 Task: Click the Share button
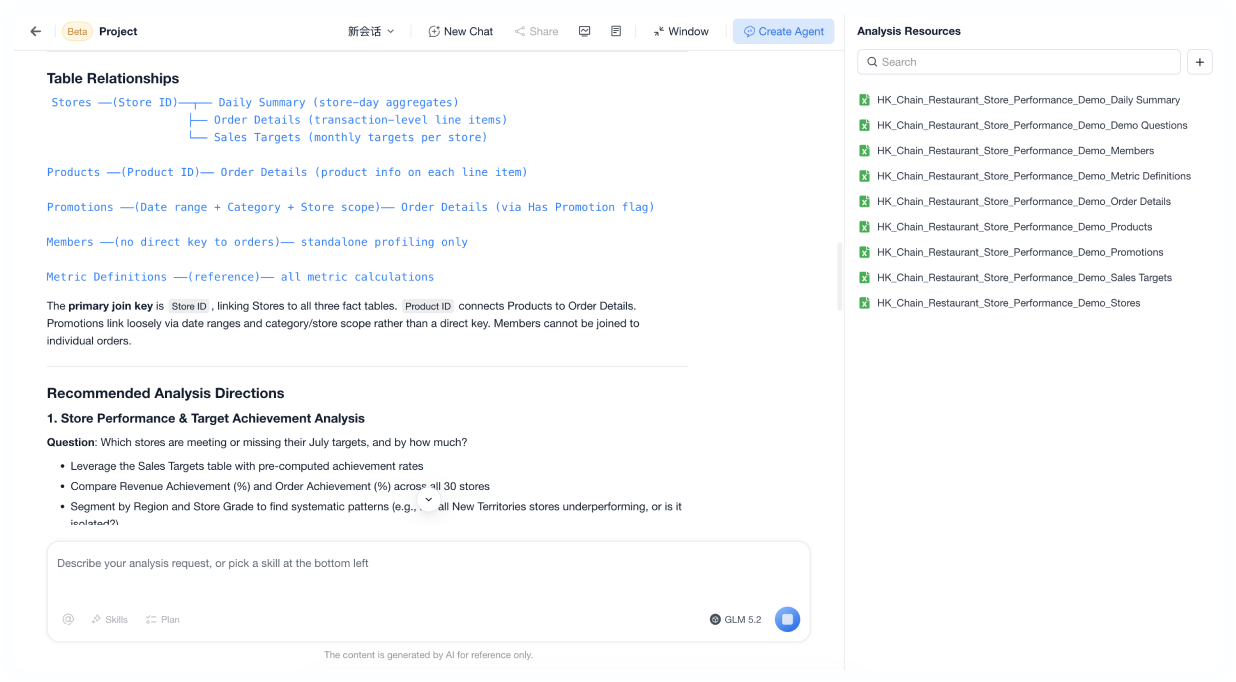click(537, 31)
